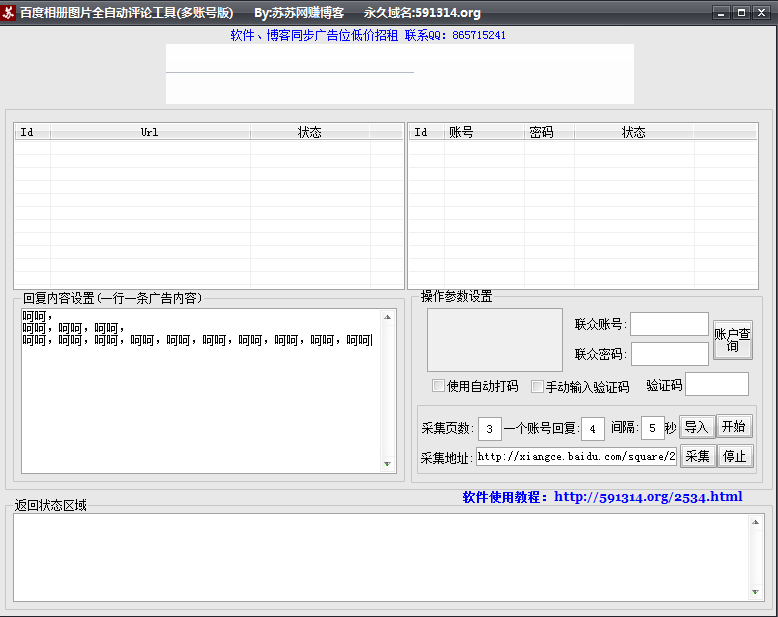Screen dimensions: 778x617
Task: Start commenting with the 开始 button
Action: pyautogui.click(x=734, y=427)
